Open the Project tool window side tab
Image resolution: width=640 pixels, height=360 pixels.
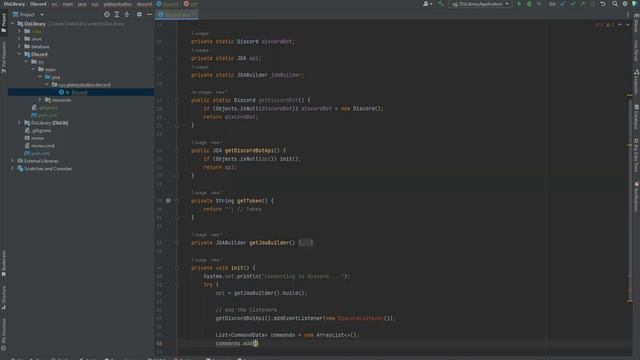4,22
